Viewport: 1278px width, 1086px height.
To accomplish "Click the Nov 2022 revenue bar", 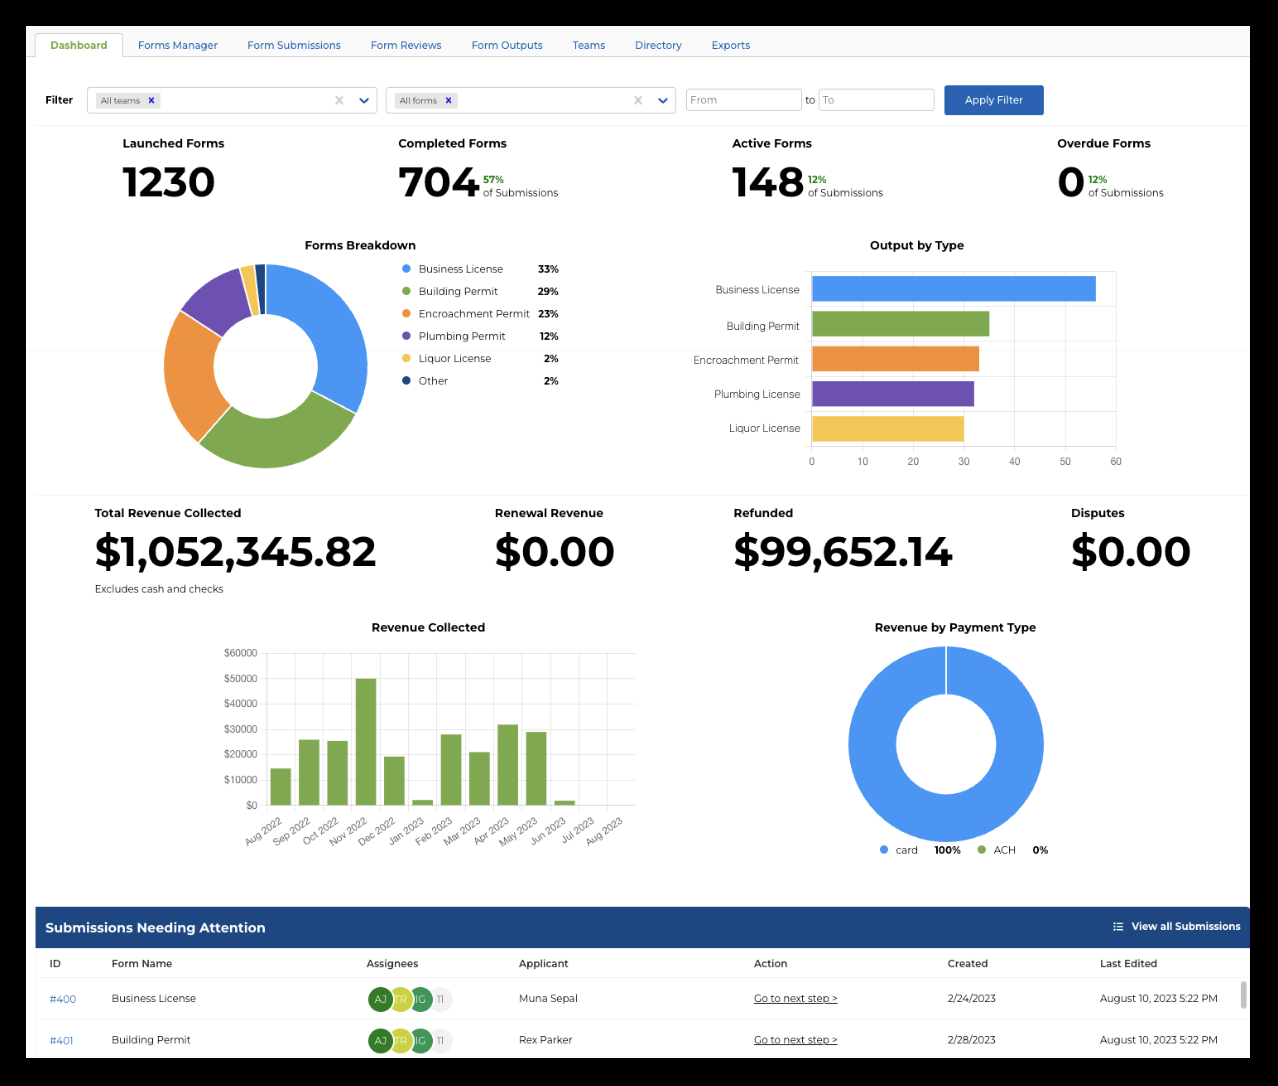I will click(x=366, y=742).
